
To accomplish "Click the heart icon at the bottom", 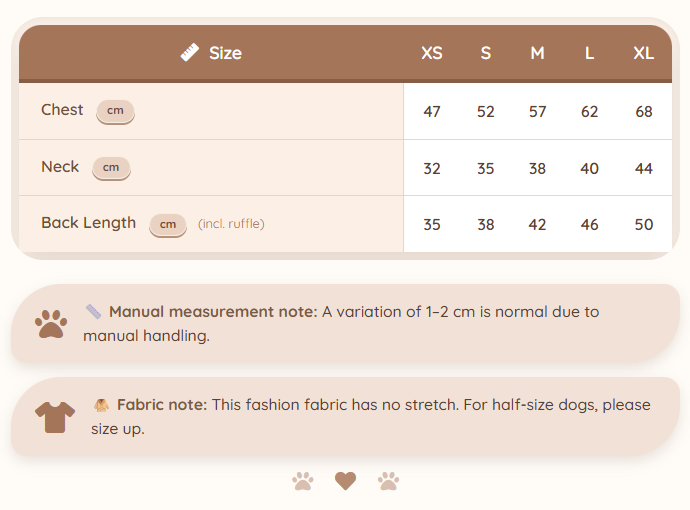I will click(345, 481).
